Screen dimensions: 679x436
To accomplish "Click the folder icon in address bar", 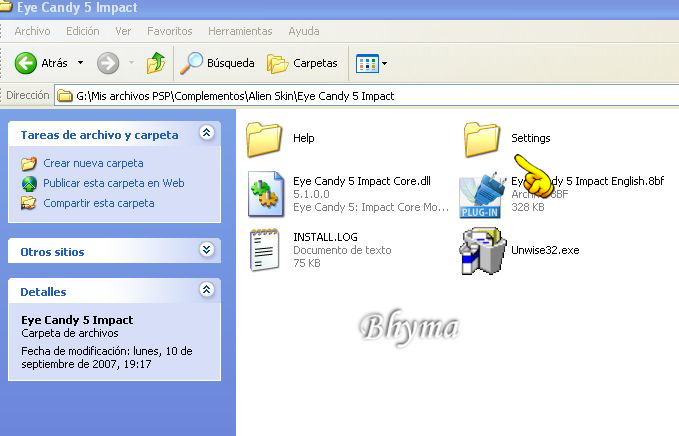I will 65,96.
